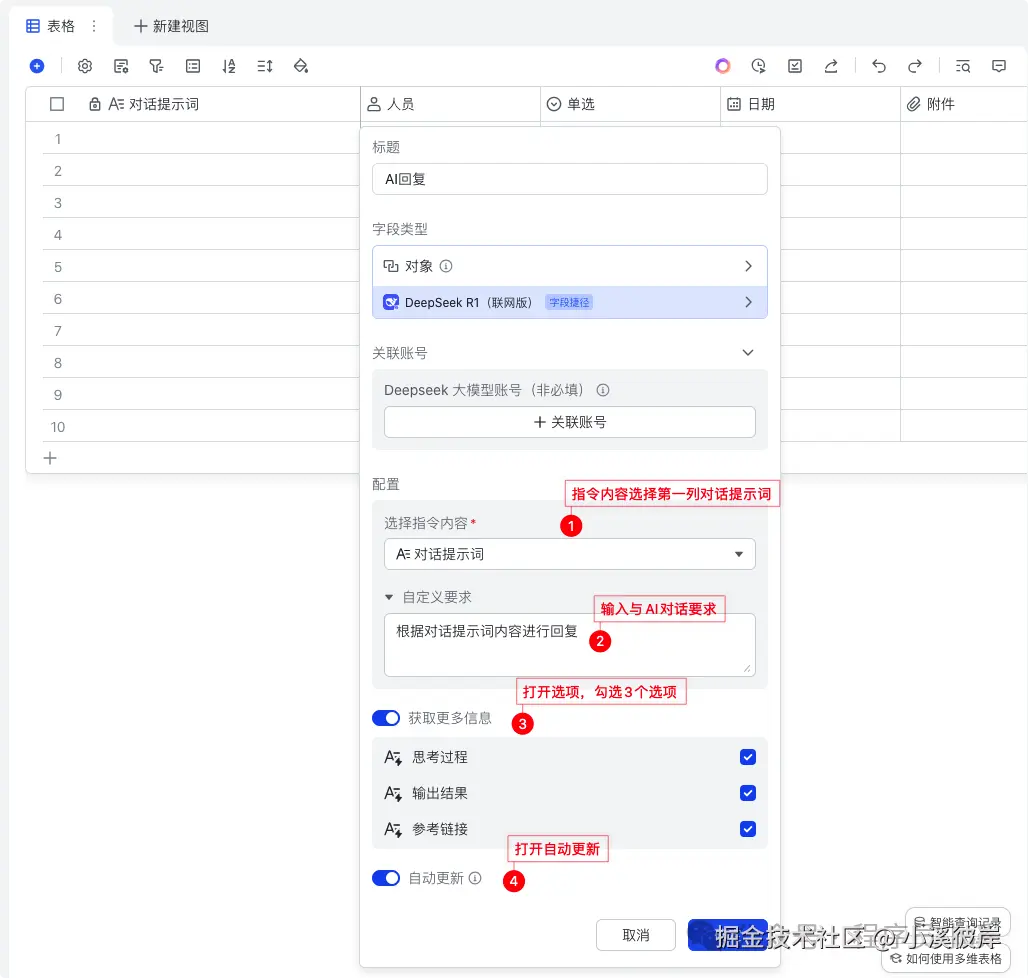Click the 字段捷径 tag
Viewport: 1028px width, 978px height.
[569, 302]
